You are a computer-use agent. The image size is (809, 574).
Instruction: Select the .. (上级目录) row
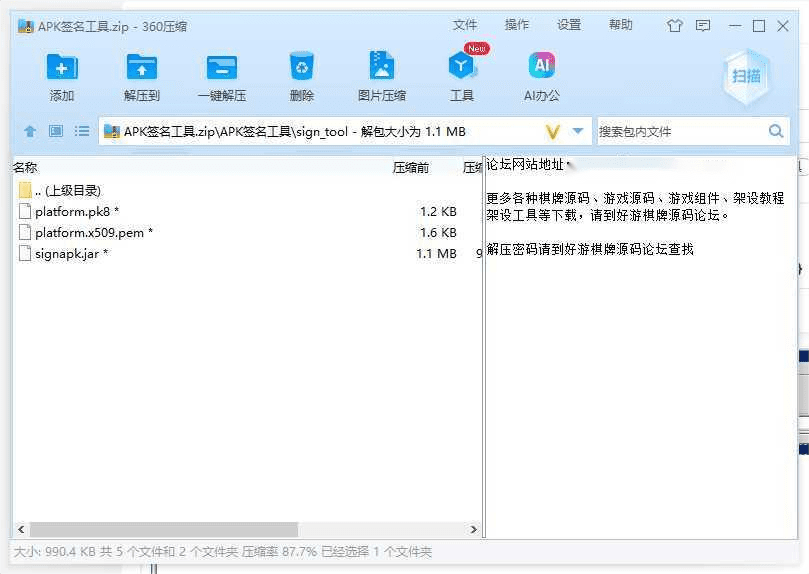coord(68,190)
